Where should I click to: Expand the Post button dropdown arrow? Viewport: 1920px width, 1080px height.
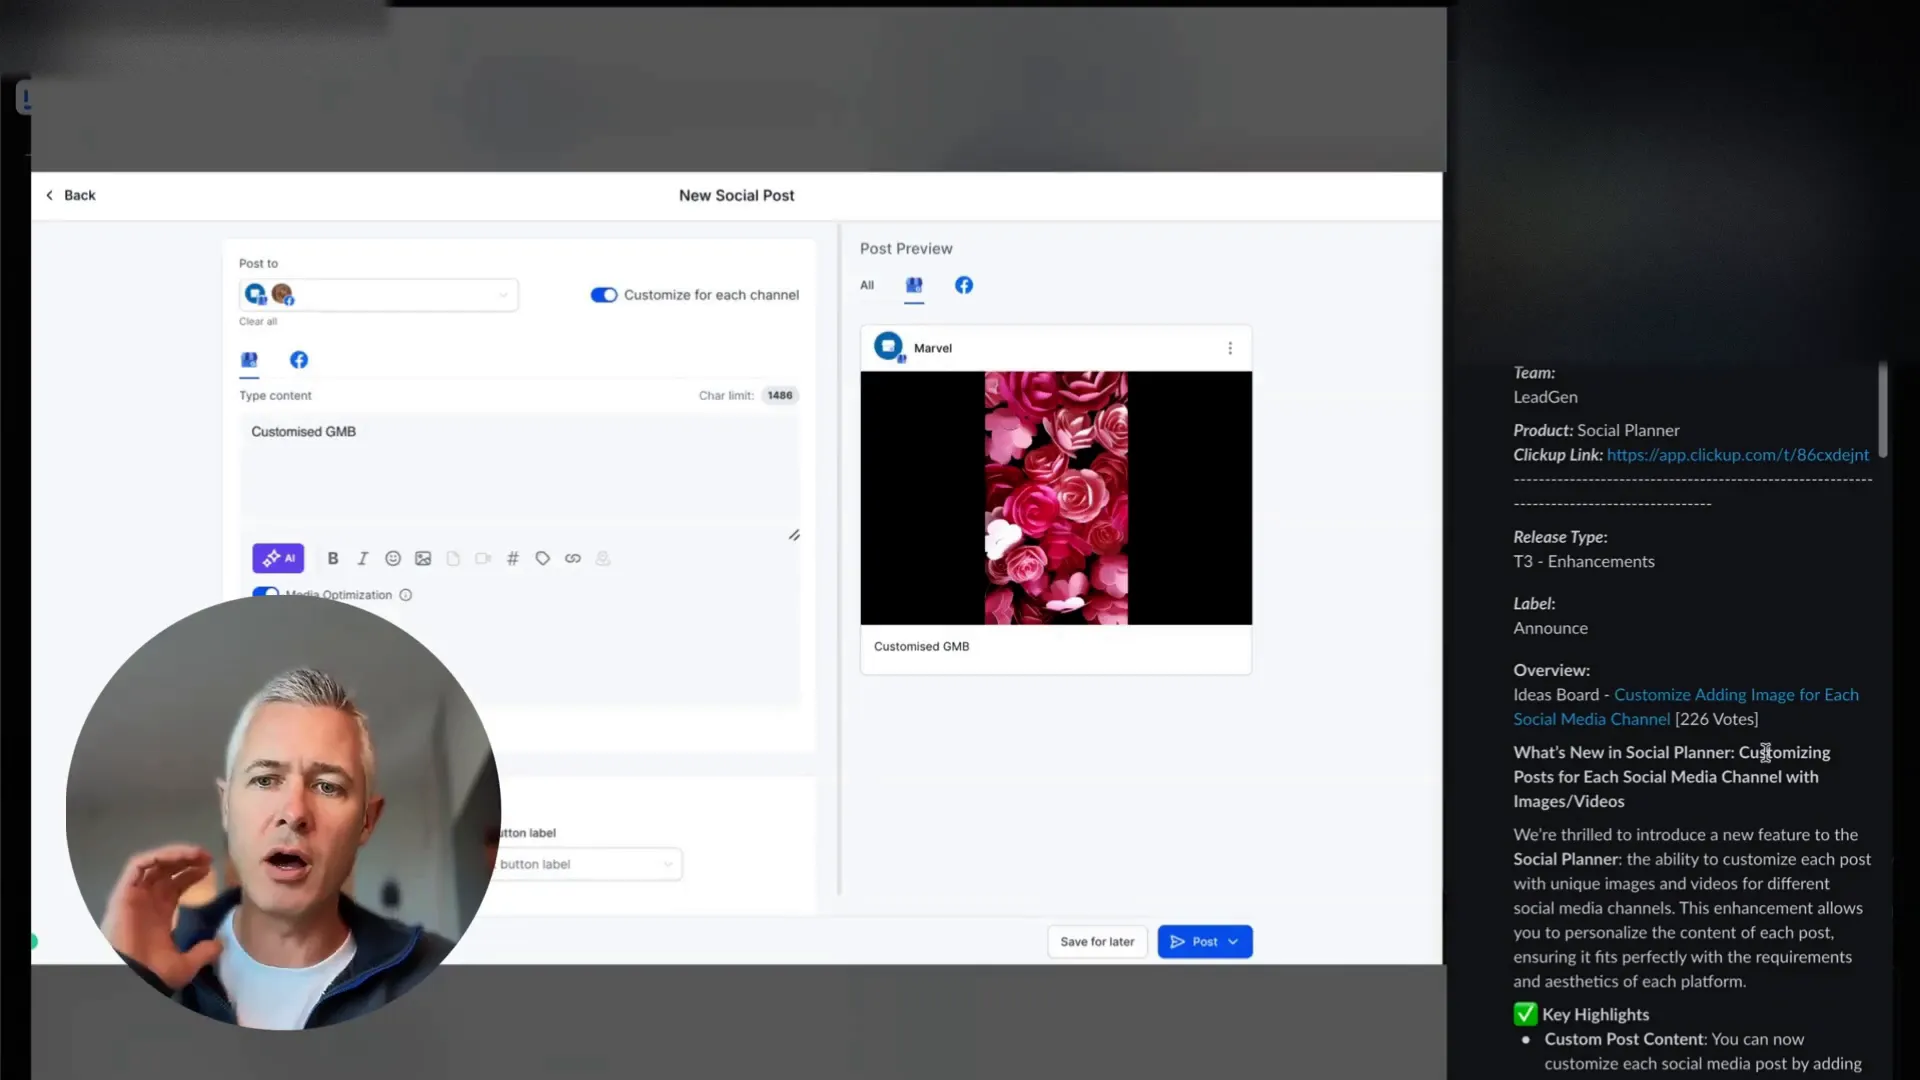click(1234, 942)
